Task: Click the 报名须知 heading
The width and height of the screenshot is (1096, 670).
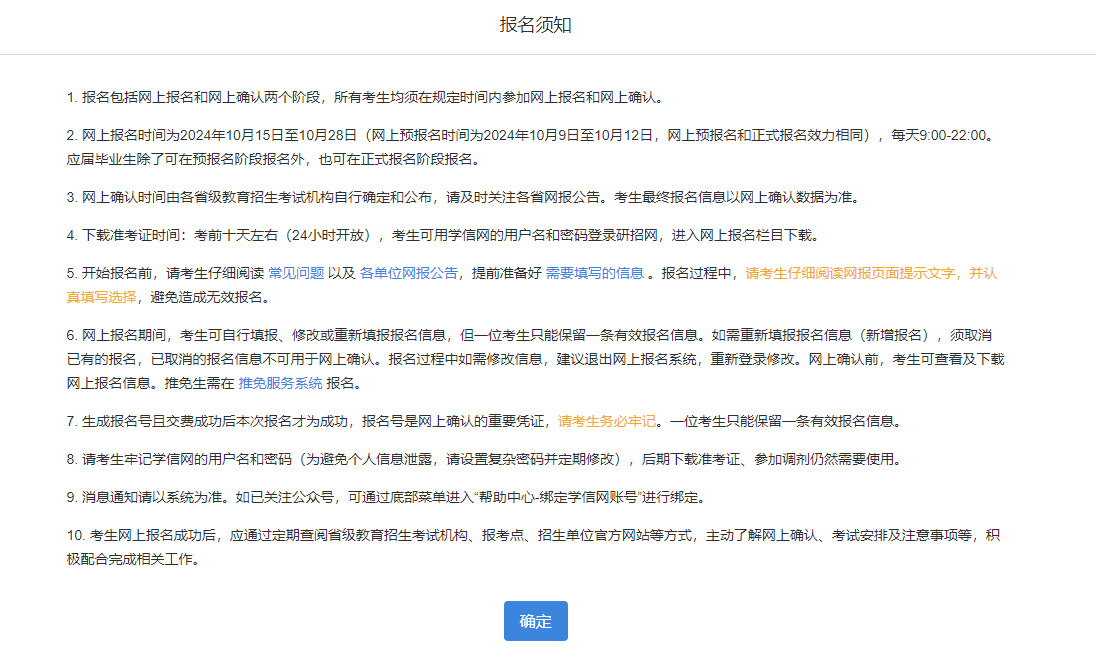Action: click(535, 24)
